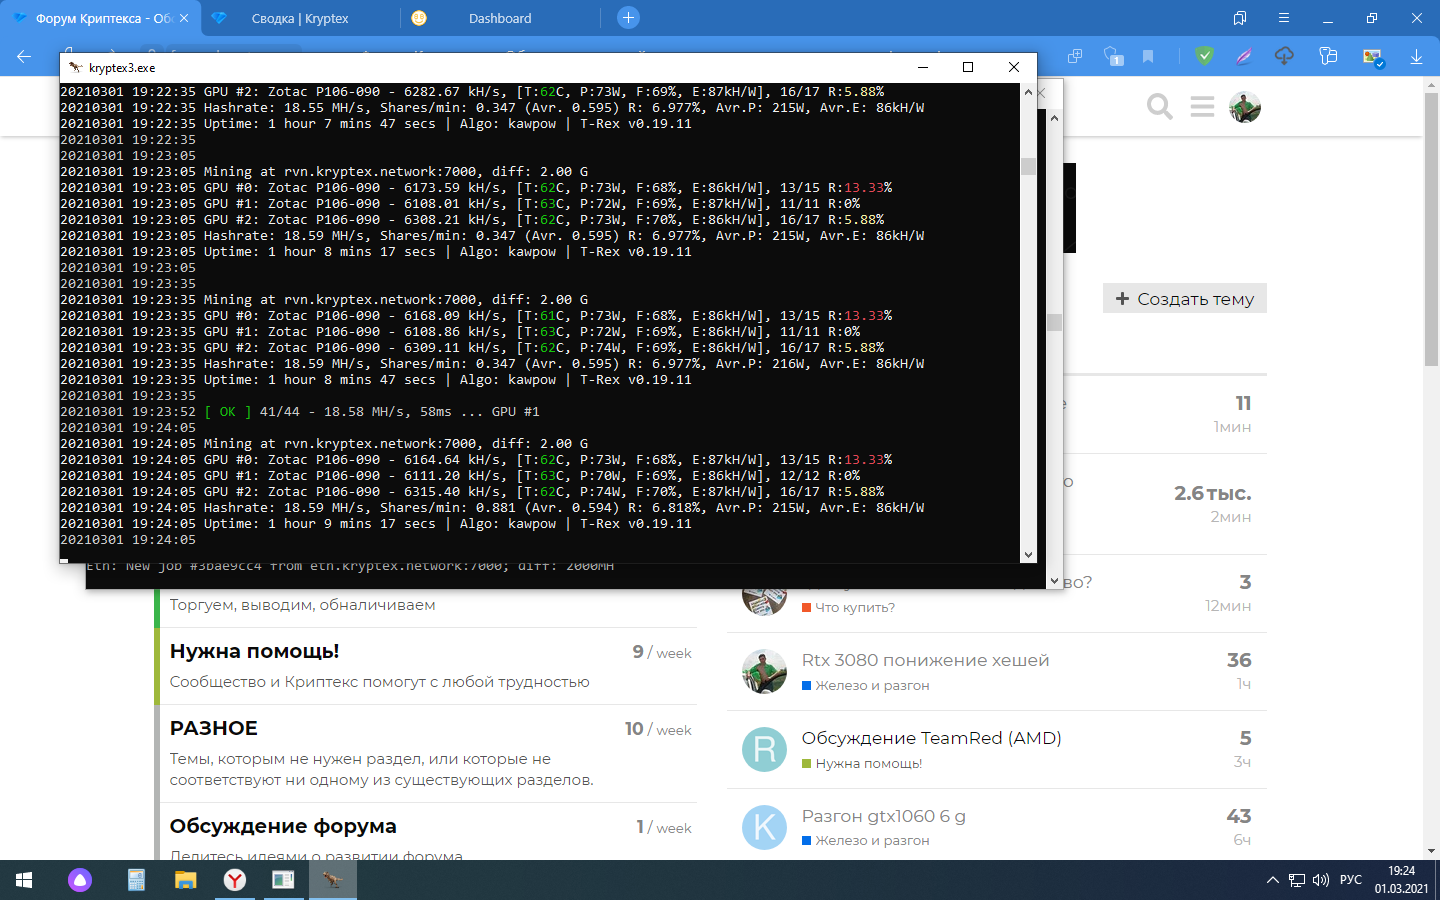
Task: Open the forum hamburger menu
Action: tap(1202, 106)
